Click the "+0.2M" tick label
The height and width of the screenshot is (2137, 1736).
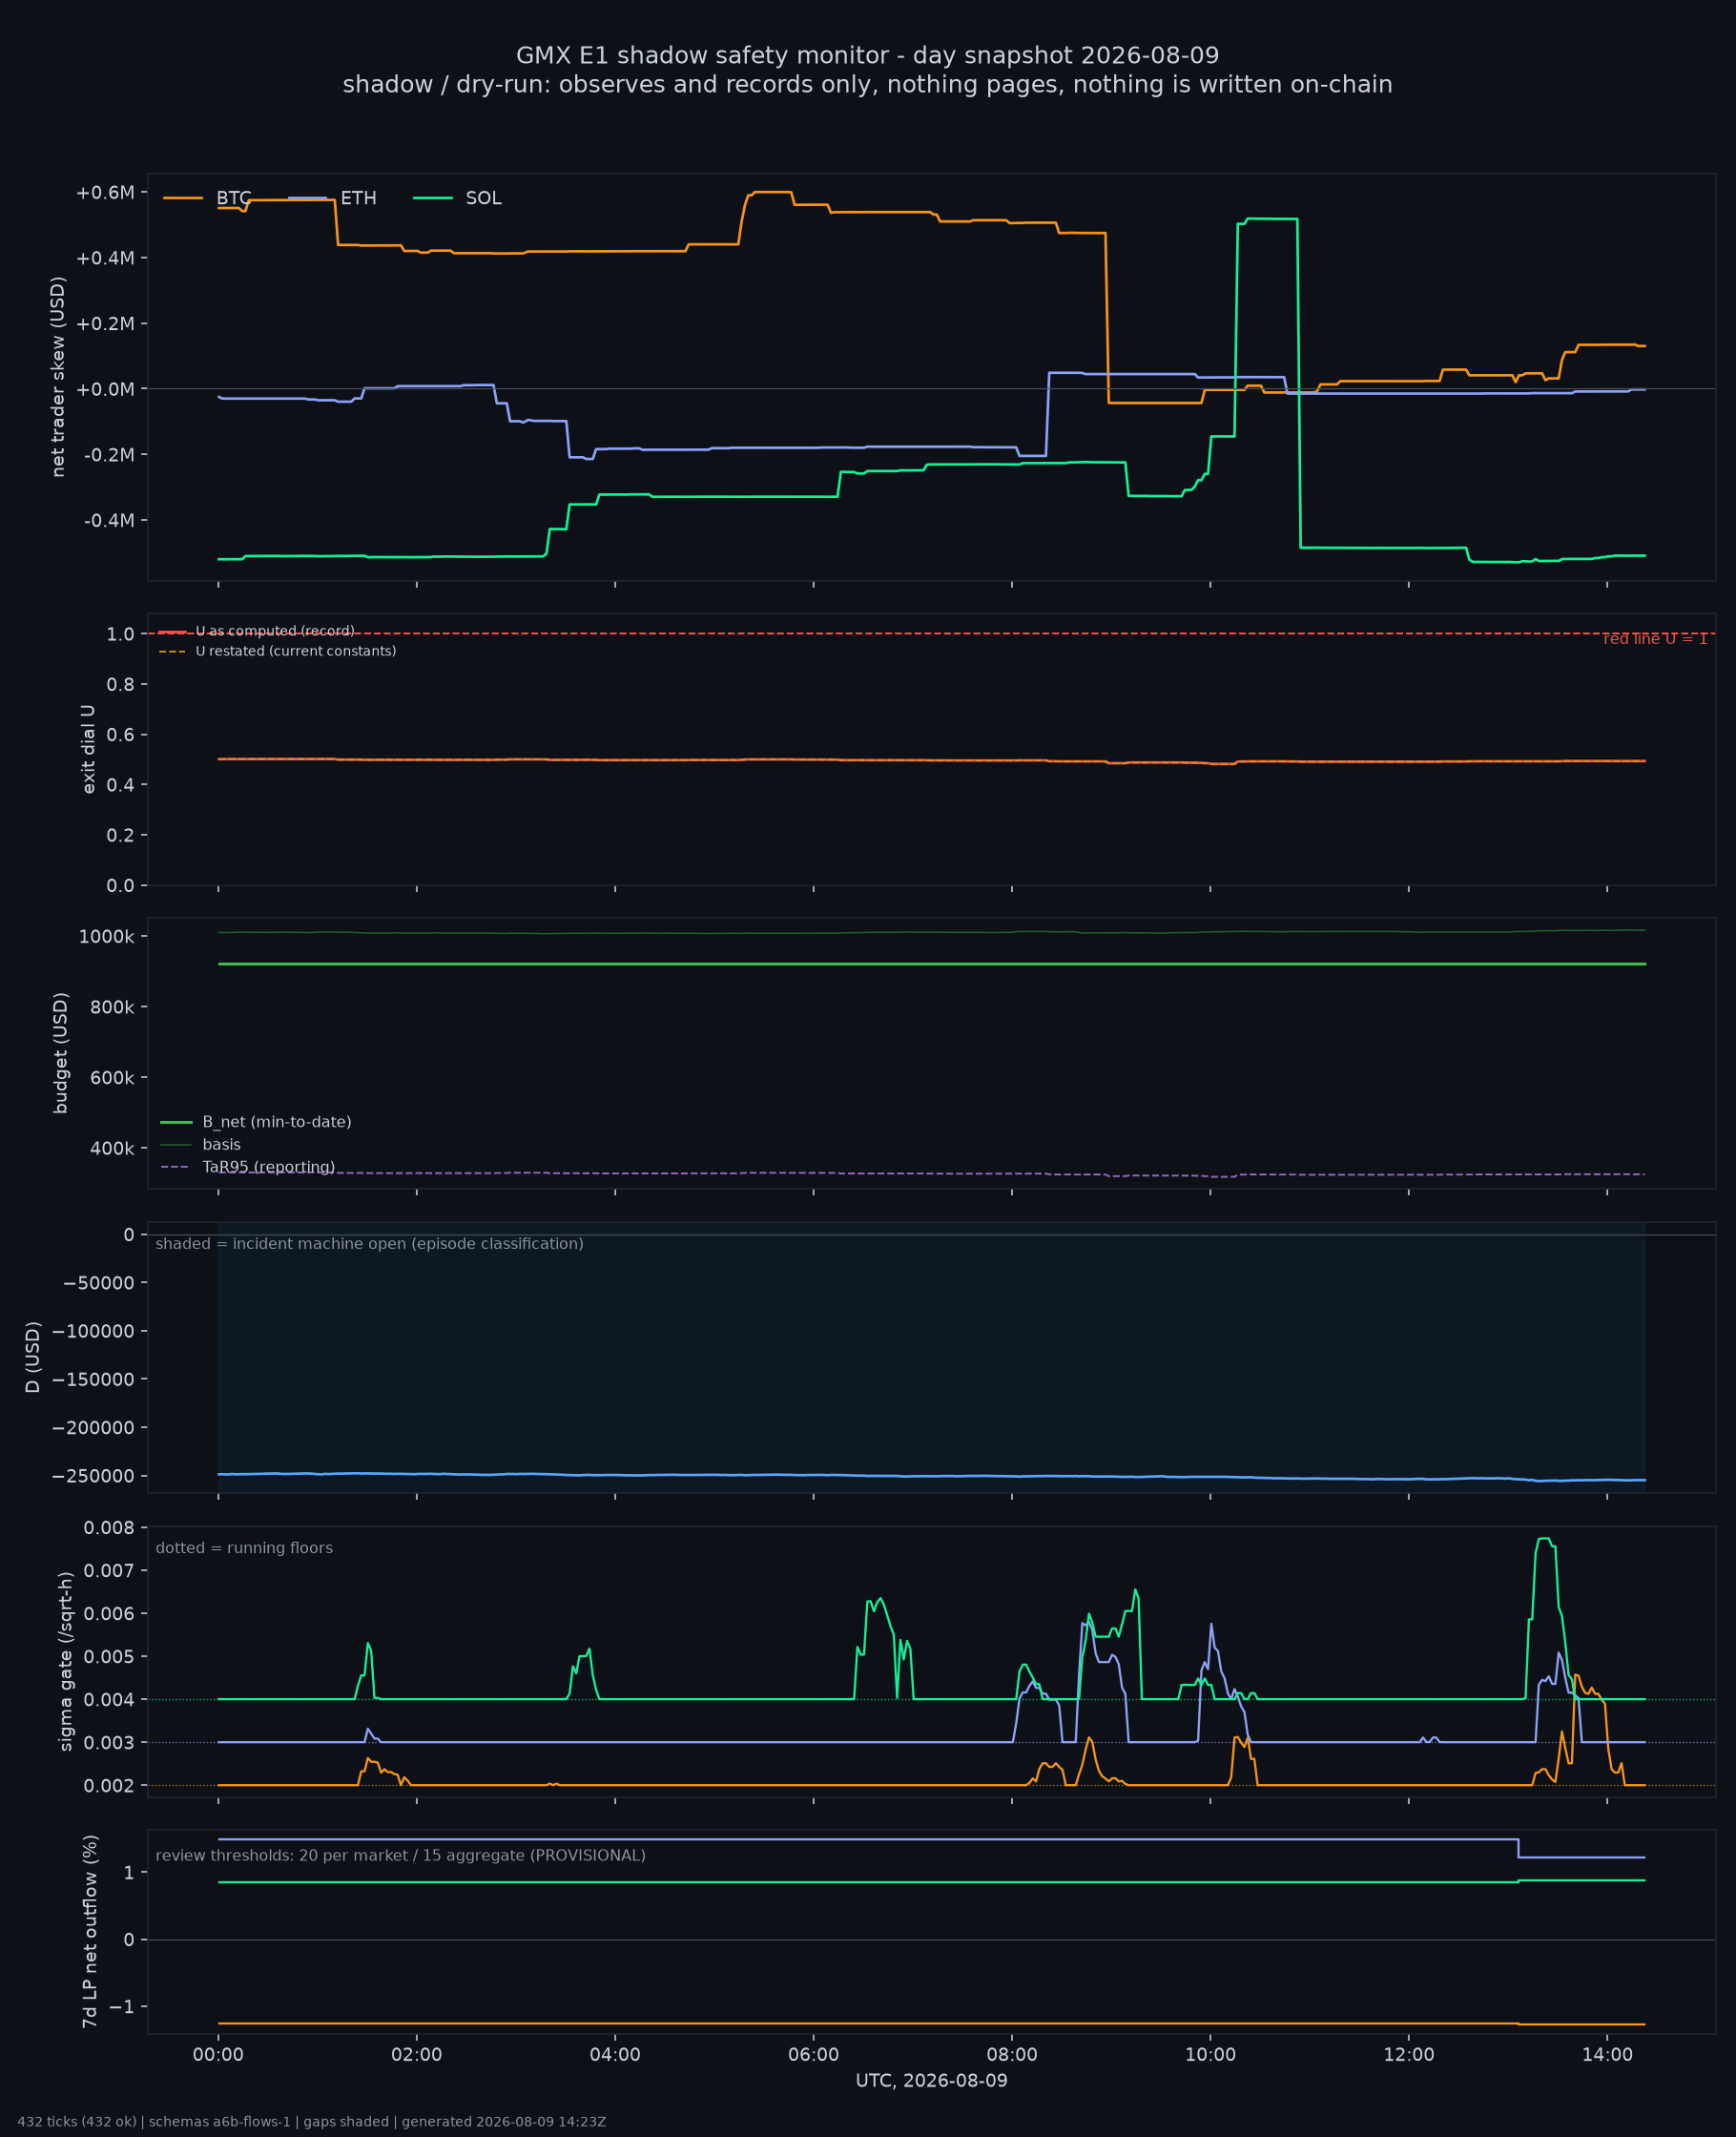(105, 324)
